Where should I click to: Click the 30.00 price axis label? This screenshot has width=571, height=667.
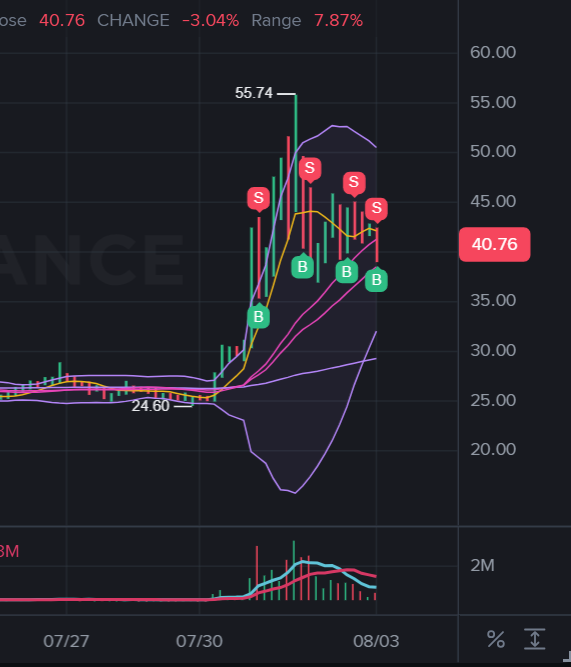click(x=493, y=351)
